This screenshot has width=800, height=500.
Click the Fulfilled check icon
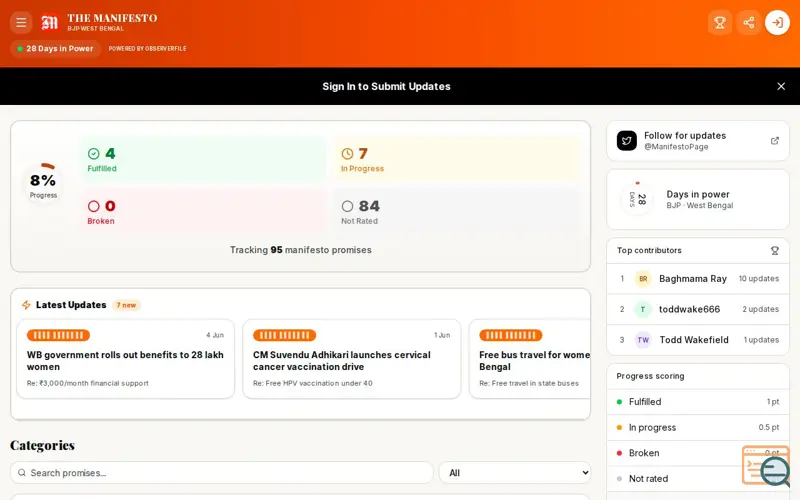93,154
